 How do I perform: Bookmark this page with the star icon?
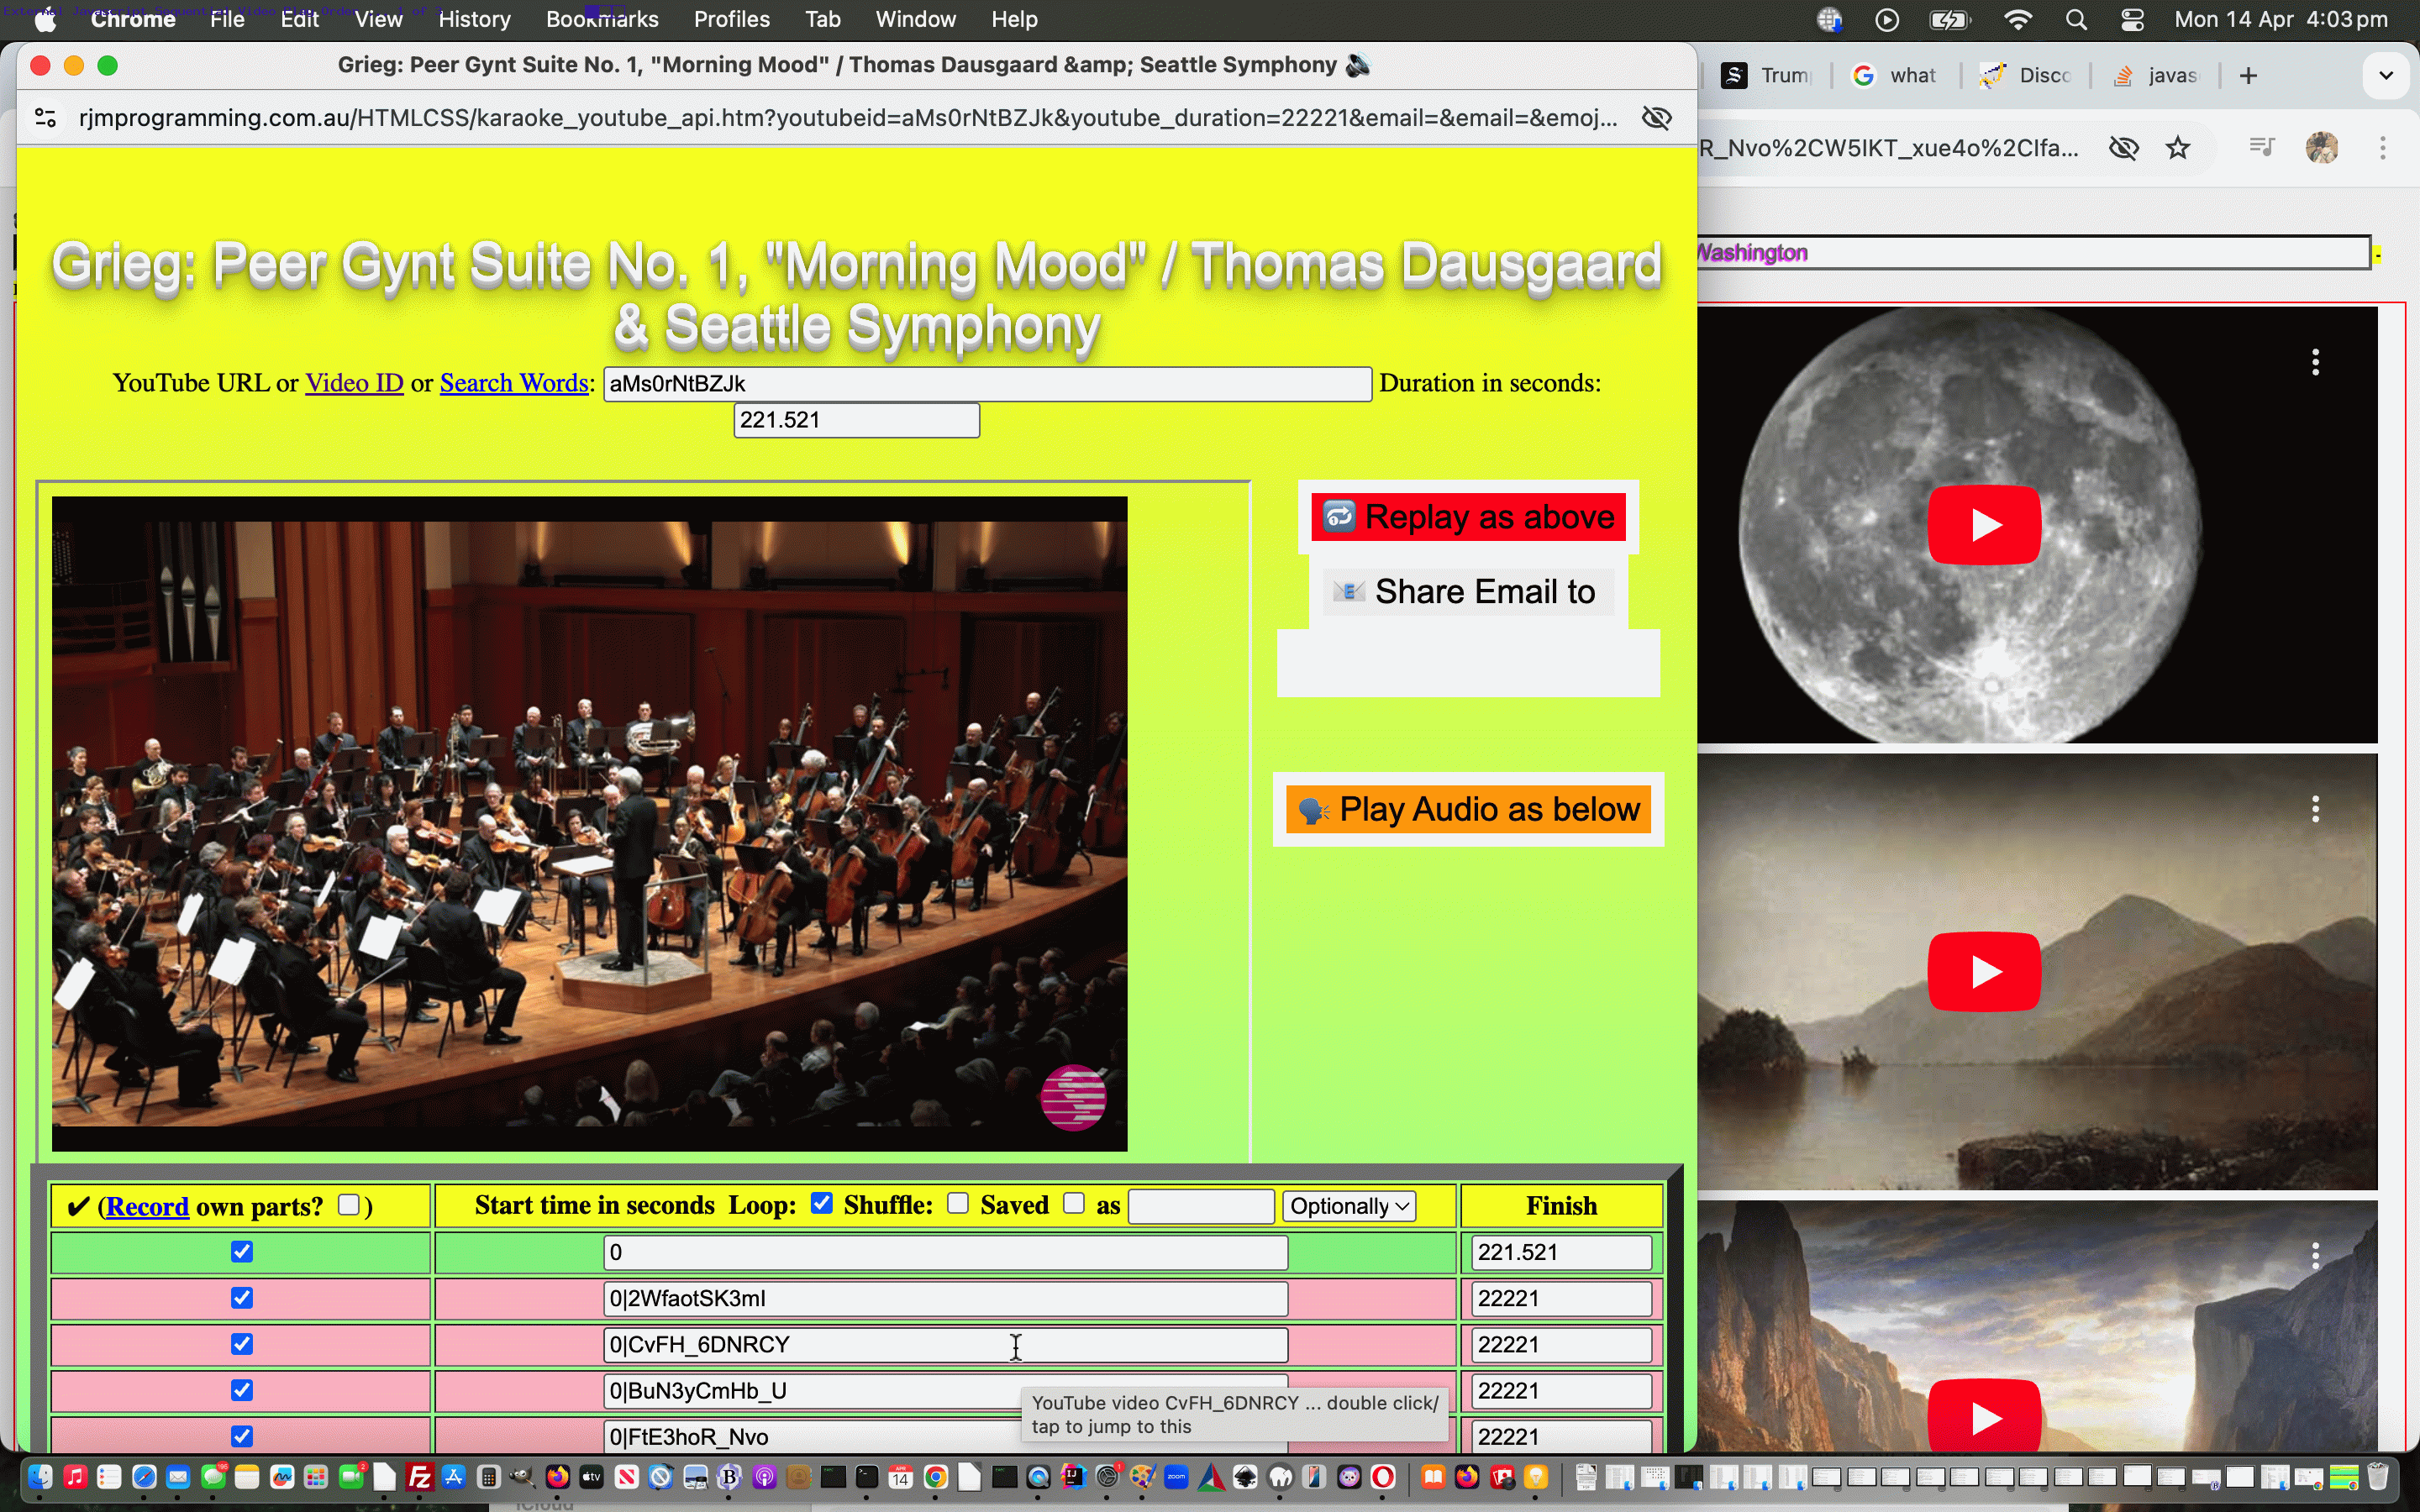(2178, 148)
